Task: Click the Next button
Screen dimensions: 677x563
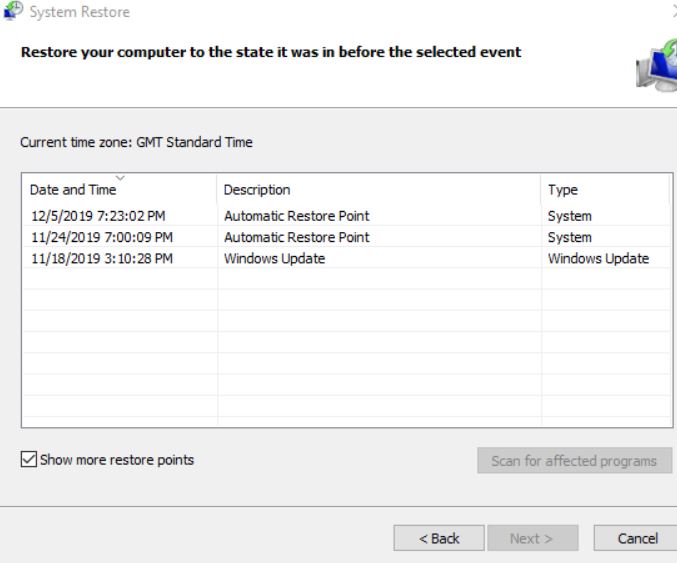Action: tap(532, 538)
